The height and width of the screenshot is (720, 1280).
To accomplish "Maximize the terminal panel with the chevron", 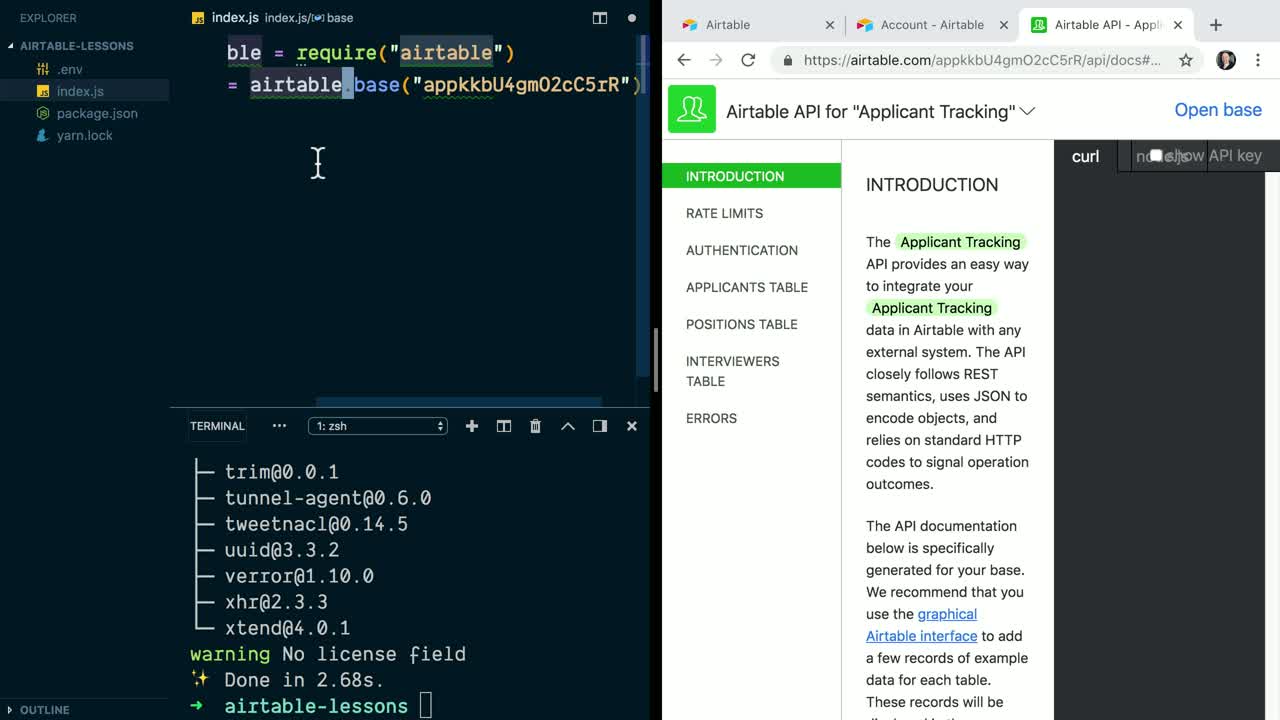I will 568,426.
